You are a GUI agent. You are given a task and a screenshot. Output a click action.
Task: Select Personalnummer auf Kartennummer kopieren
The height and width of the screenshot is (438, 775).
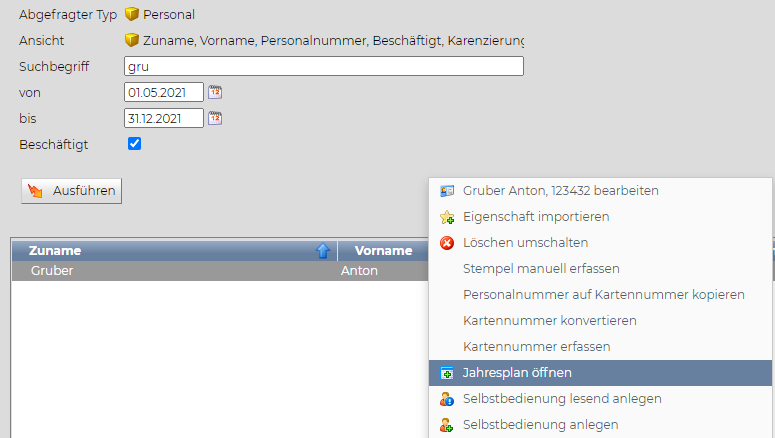(x=603, y=295)
